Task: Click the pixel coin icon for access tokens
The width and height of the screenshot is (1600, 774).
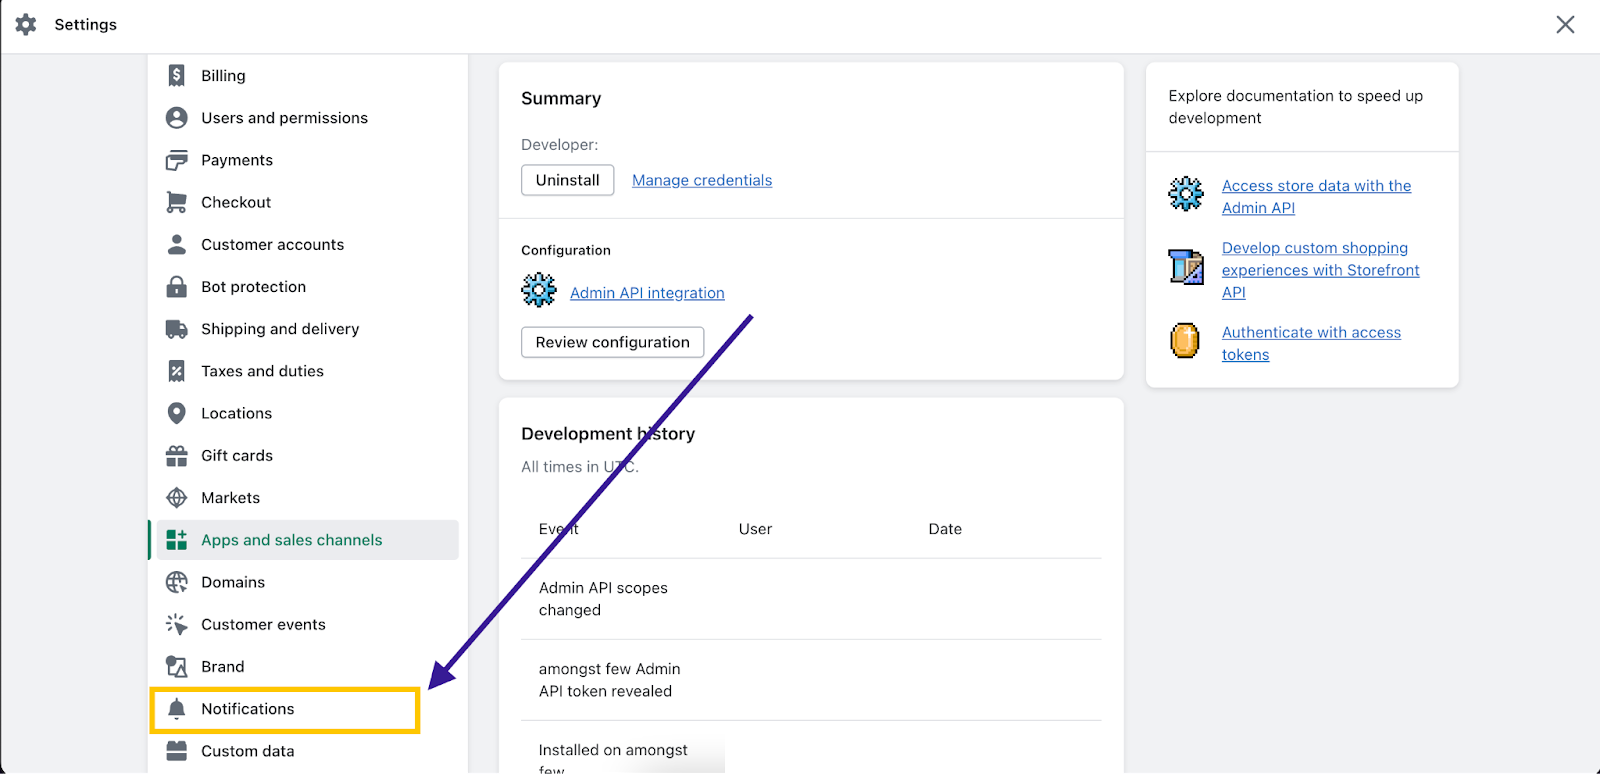Action: click(x=1185, y=341)
